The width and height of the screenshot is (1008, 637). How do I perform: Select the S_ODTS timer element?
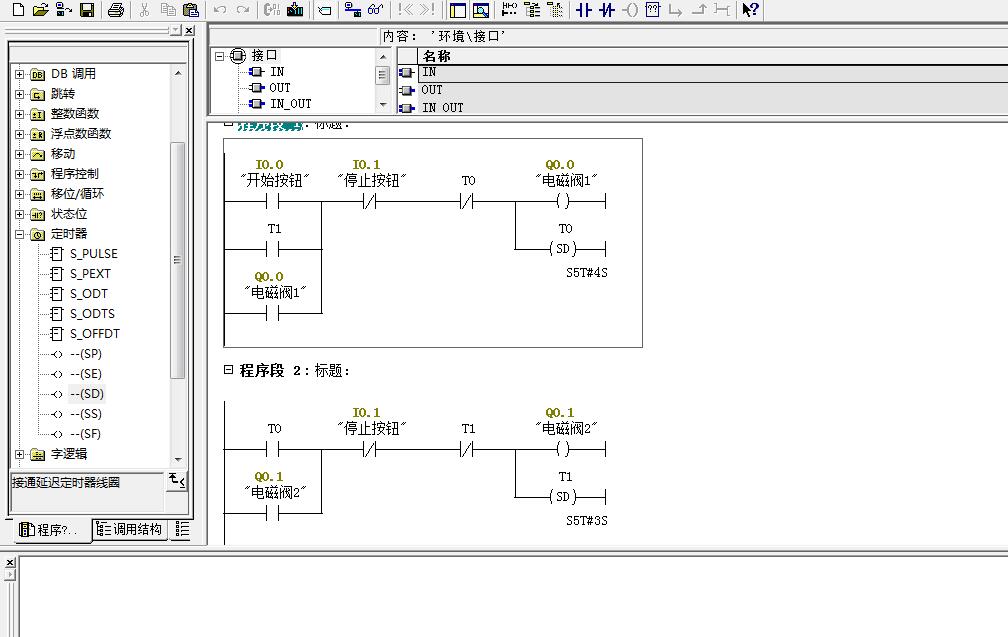pyautogui.click(x=92, y=314)
